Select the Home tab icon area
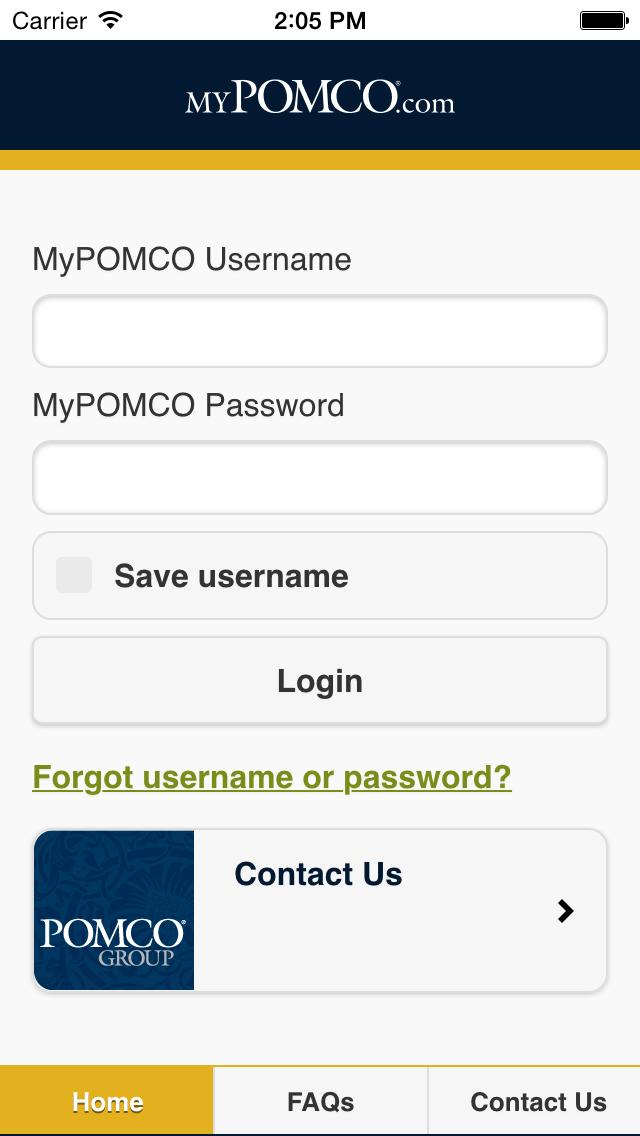The width and height of the screenshot is (640, 1136). tap(106, 1101)
